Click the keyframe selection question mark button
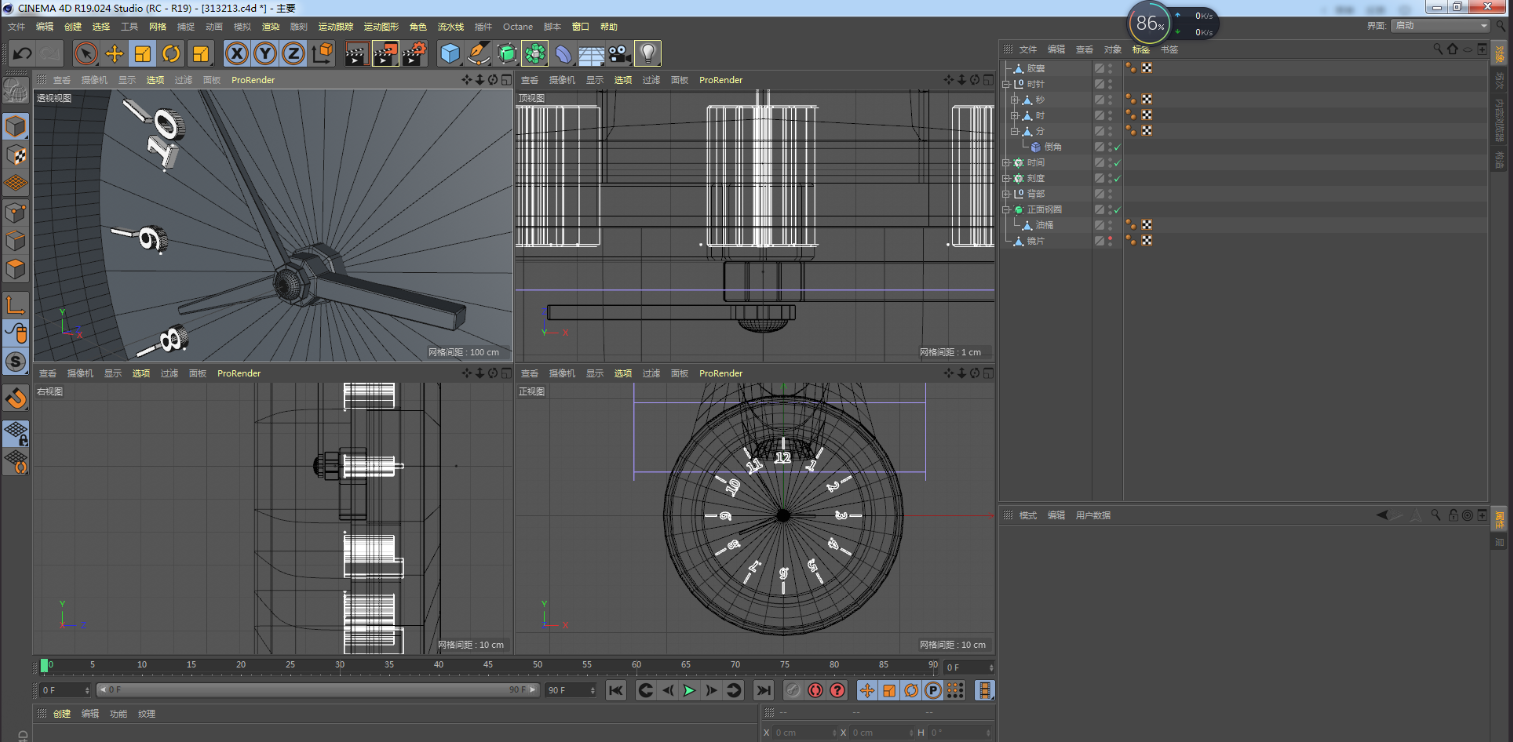 [x=838, y=690]
